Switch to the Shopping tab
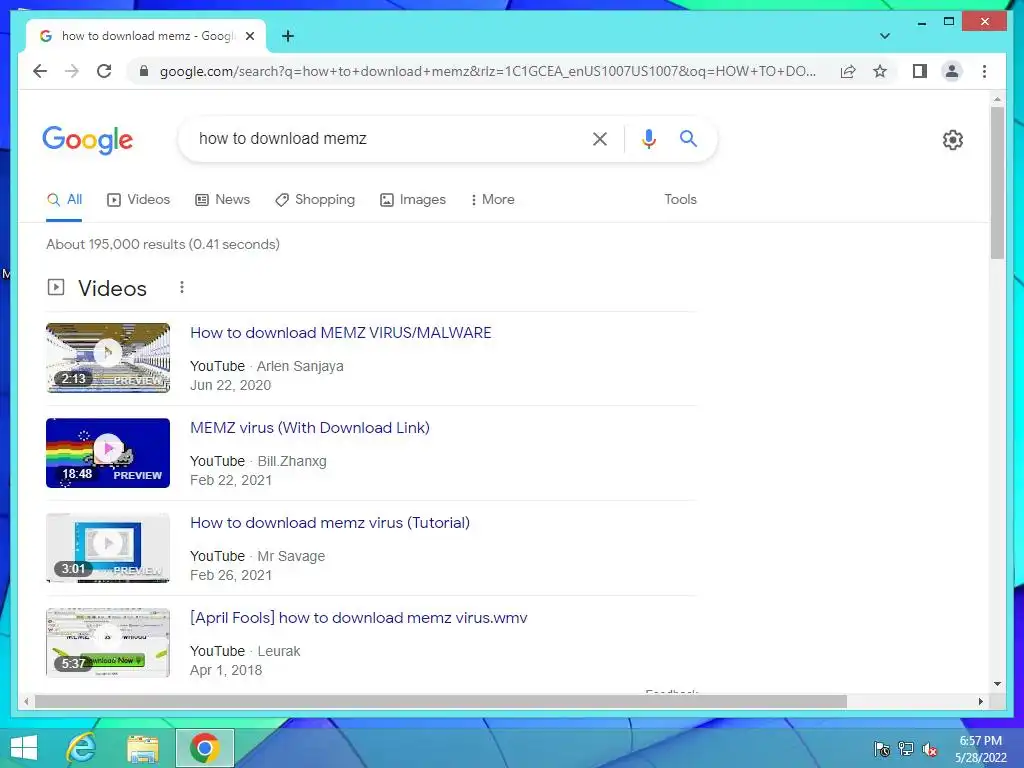This screenshot has height=768, width=1024. [x=315, y=200]
